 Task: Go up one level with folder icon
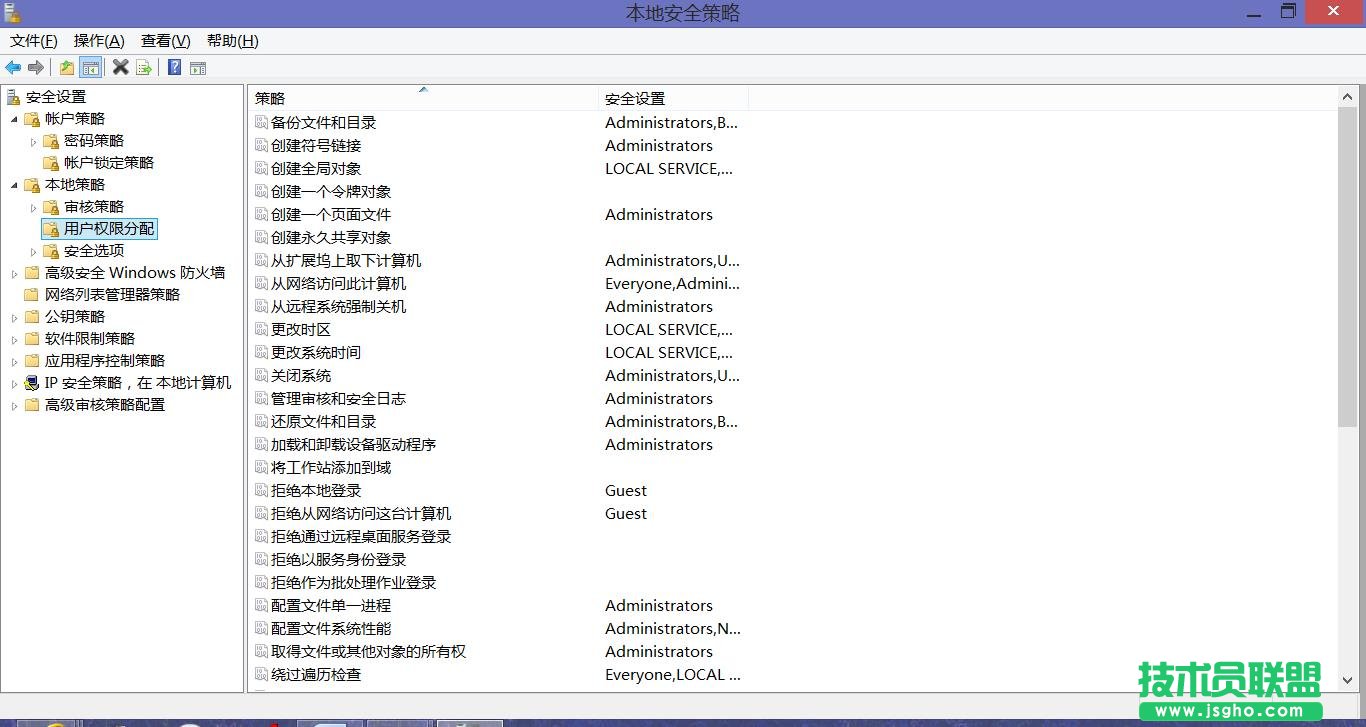click(67, 68)
